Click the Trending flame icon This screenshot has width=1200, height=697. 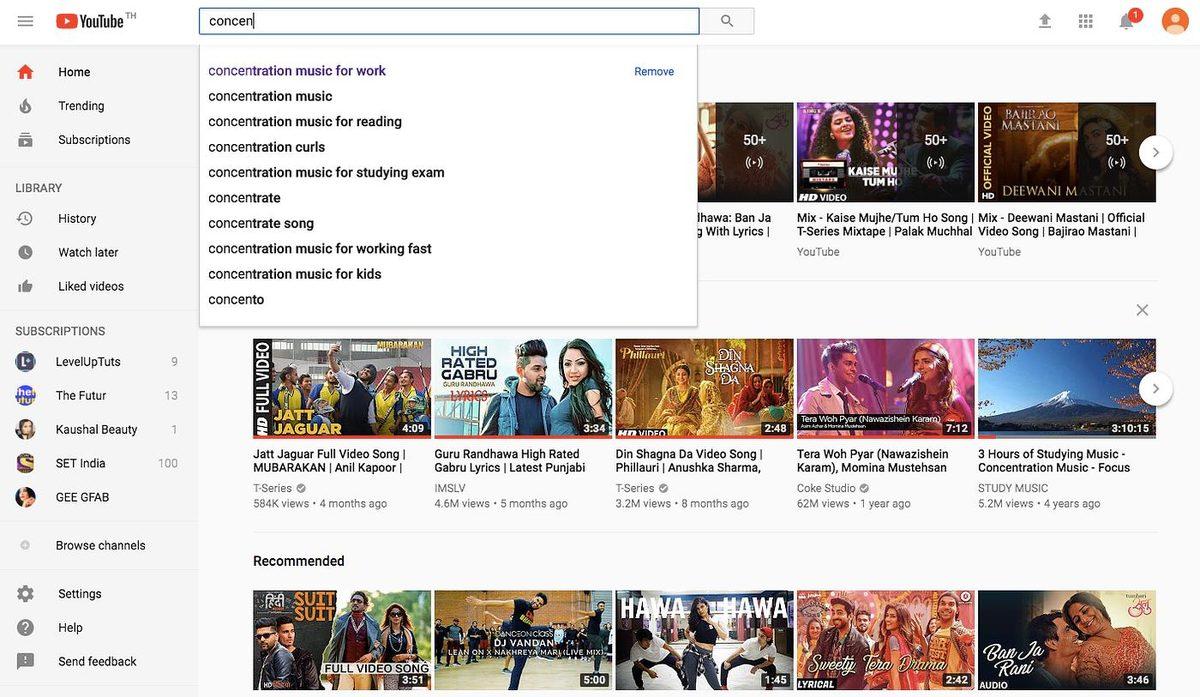click(x=25, y=106)
